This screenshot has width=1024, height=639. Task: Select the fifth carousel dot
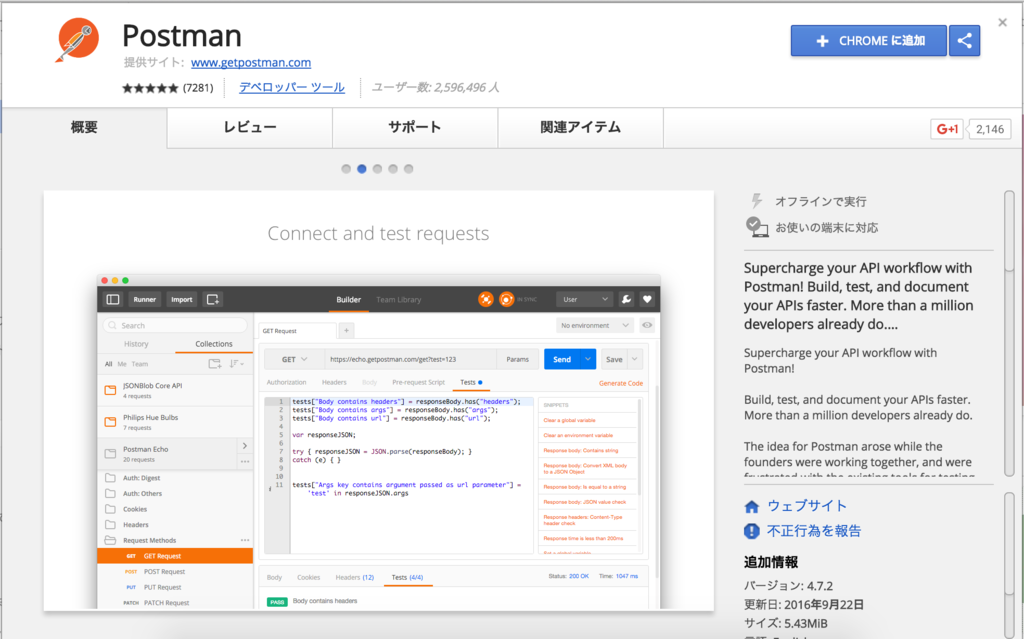tap(409, 169)
